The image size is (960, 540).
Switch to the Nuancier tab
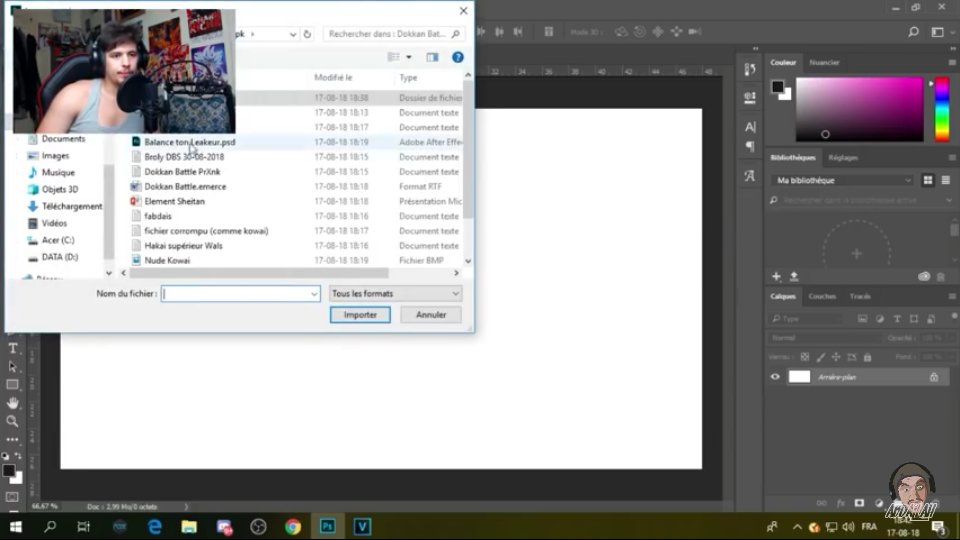point(824,62)
